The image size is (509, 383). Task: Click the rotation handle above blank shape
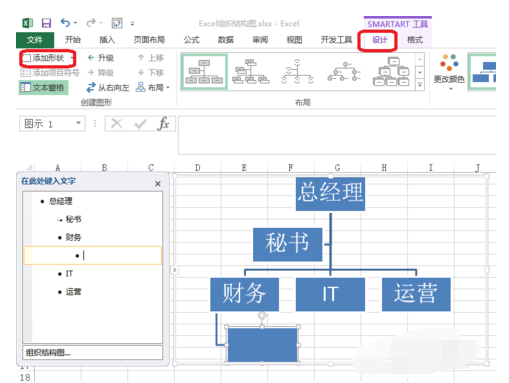pos(263,315)
